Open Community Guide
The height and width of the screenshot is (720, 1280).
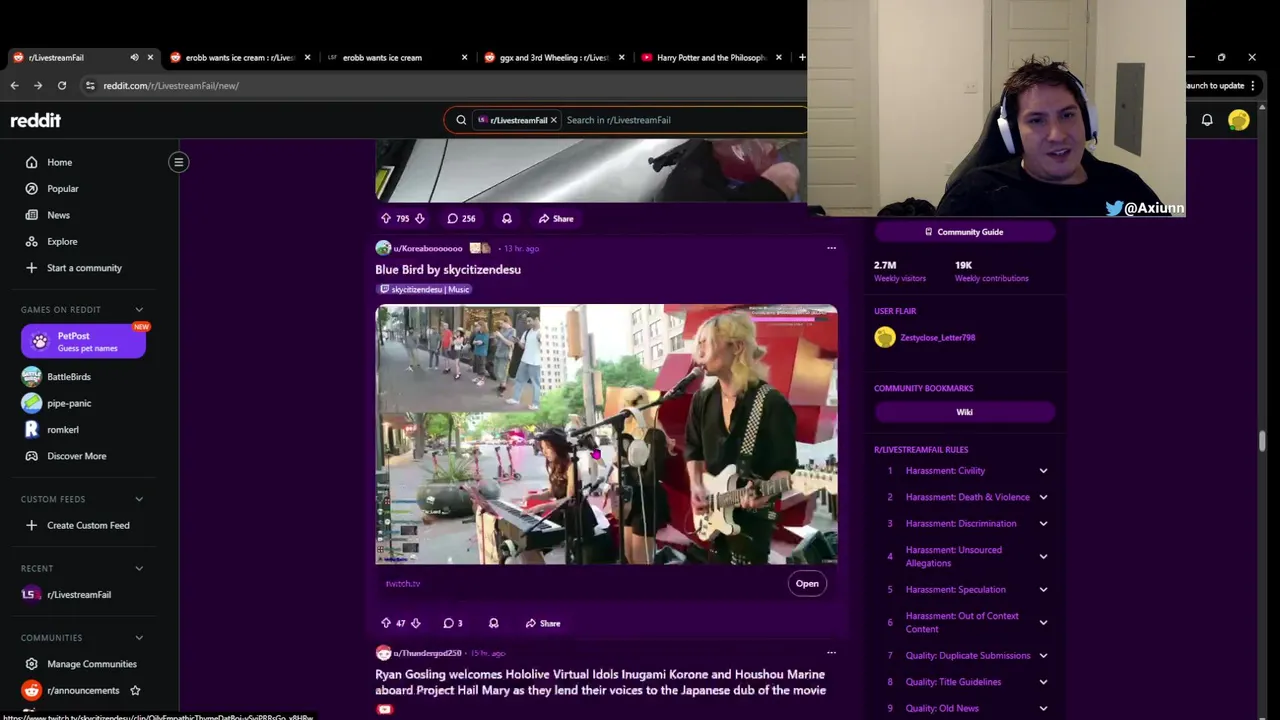(x=964, y=232)
